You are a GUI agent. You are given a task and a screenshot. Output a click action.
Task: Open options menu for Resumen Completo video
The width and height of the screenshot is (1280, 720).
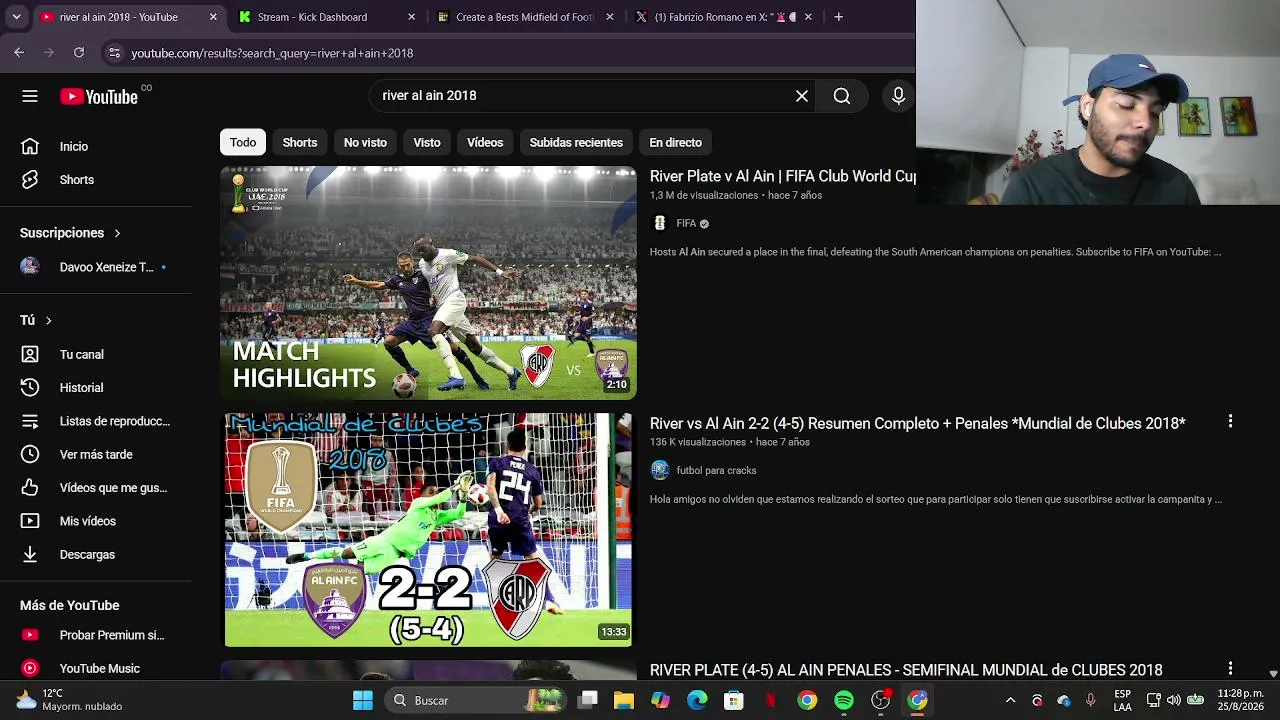coord(1230,422)
